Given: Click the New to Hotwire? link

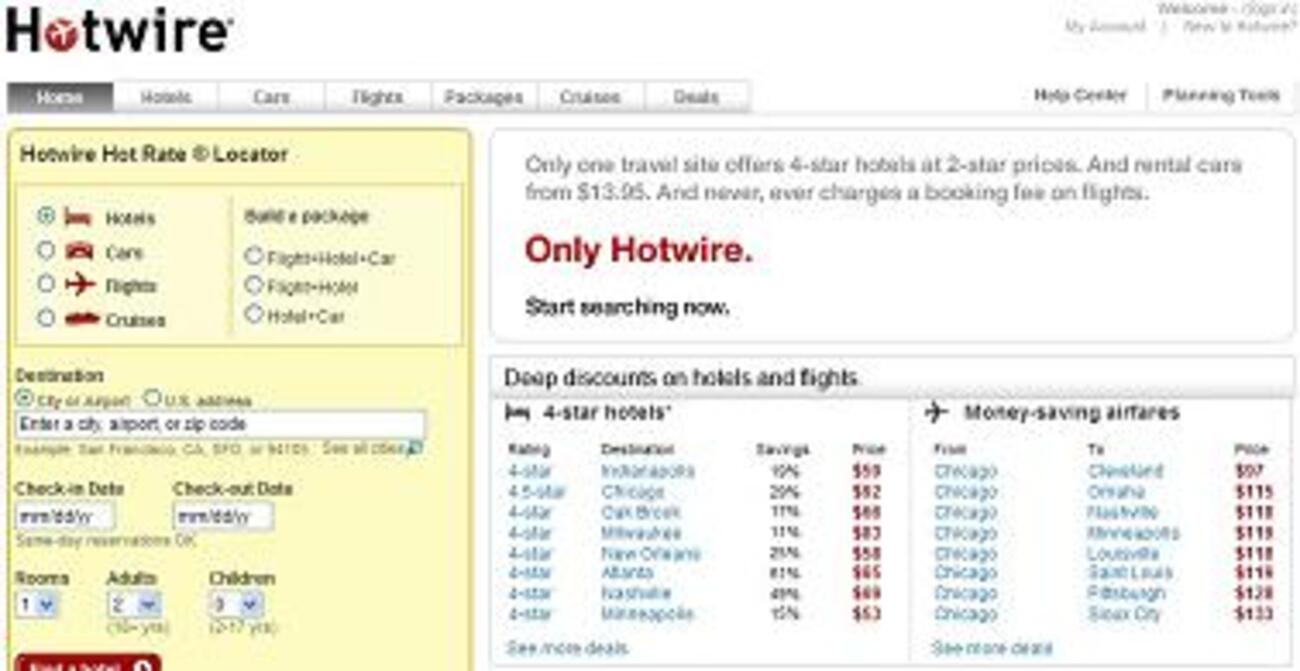Looking at the screenshot, I should pyautogui.click(x=1239, y=27).
